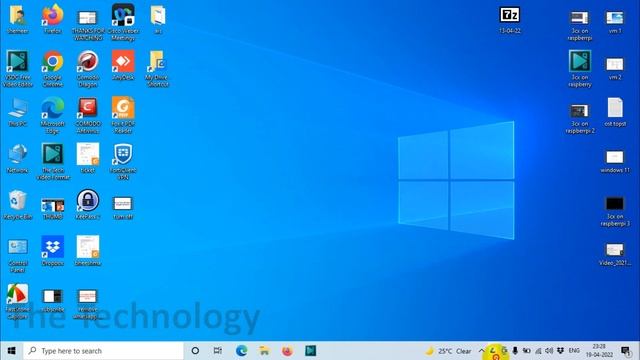640x360 pixels.
Task: Open the network tray icon
Action: coord(538,351)
